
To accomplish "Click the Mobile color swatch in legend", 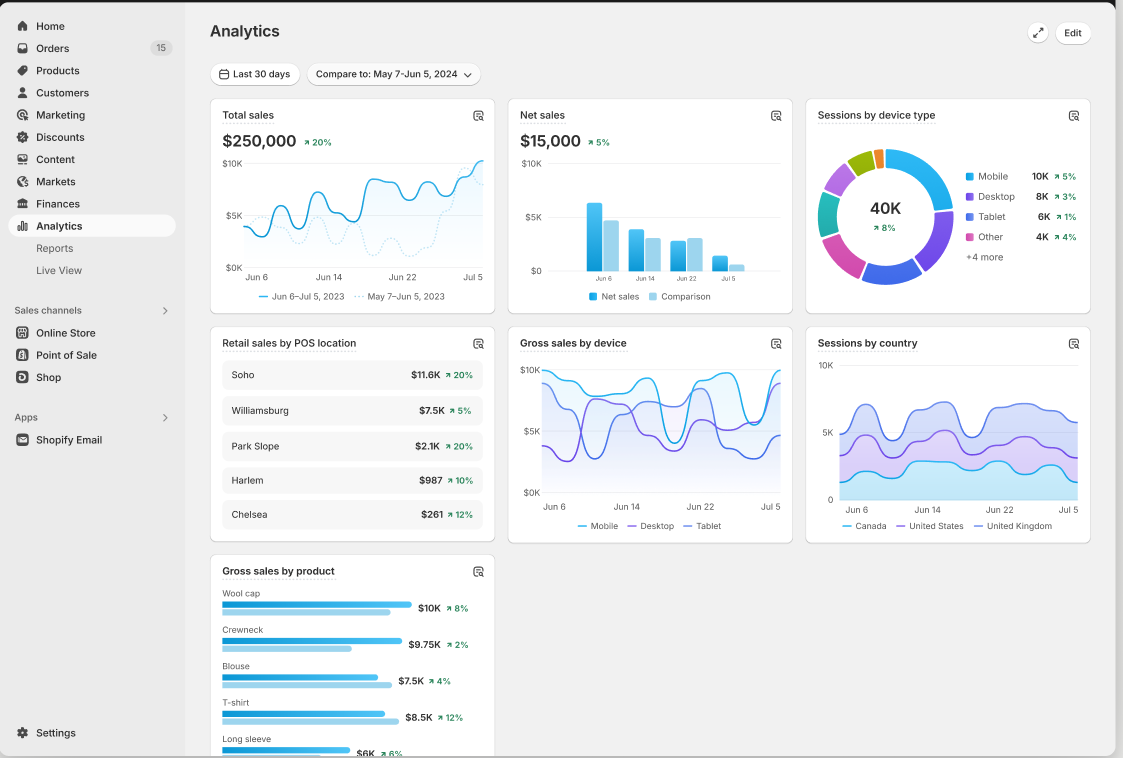I will [x=969, y=177].
